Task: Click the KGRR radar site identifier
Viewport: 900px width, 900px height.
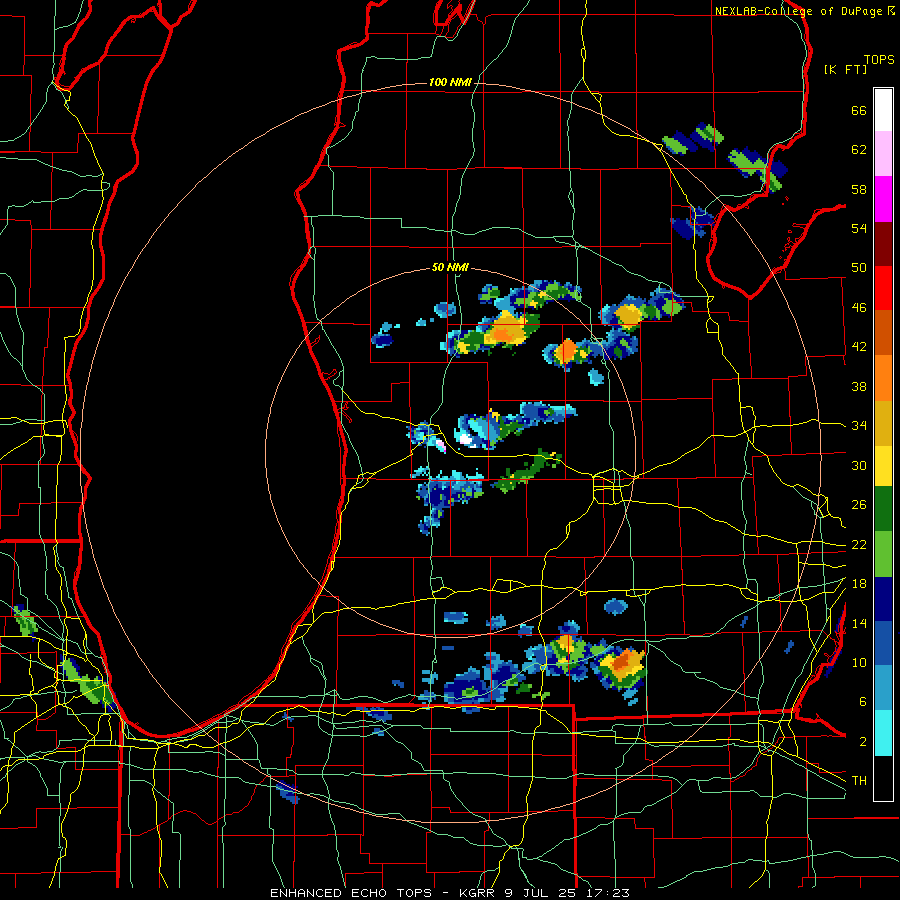Action: pyautogui.click(x=478, y=893)
